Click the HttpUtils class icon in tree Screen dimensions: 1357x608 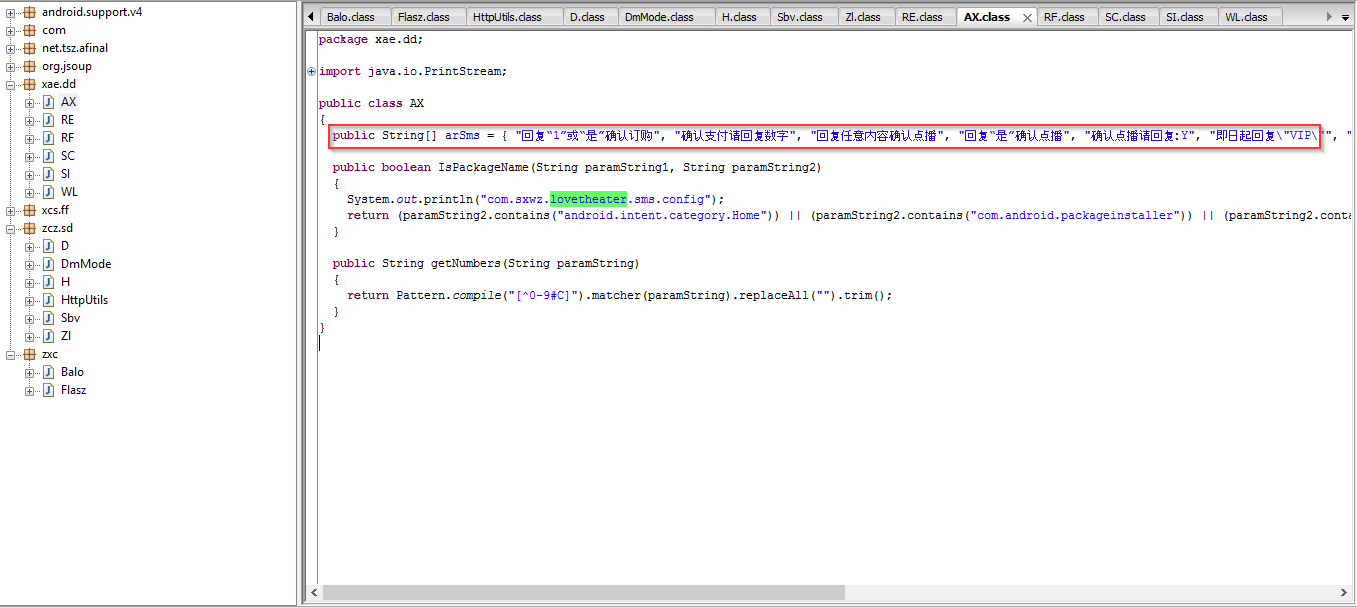tap(47, 300)
